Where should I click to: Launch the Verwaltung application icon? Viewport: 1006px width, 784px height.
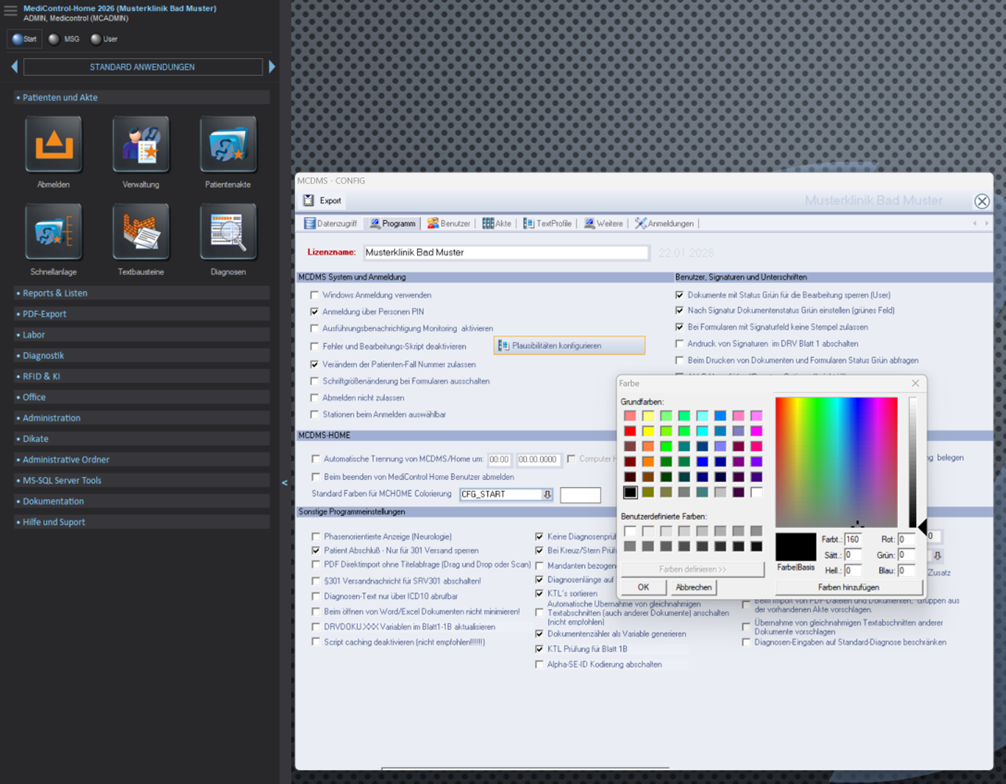(x=141, y=145)
